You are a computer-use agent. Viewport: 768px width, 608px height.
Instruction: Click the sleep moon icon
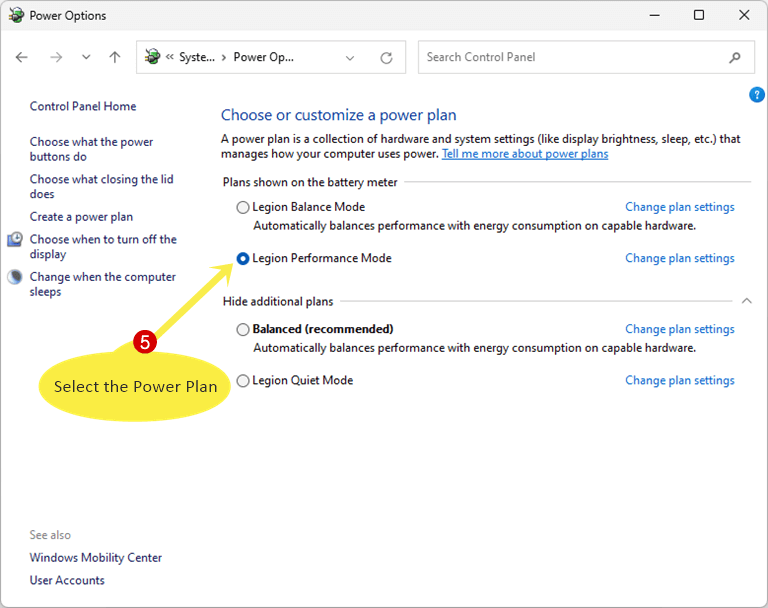click(x=15, y=277)
